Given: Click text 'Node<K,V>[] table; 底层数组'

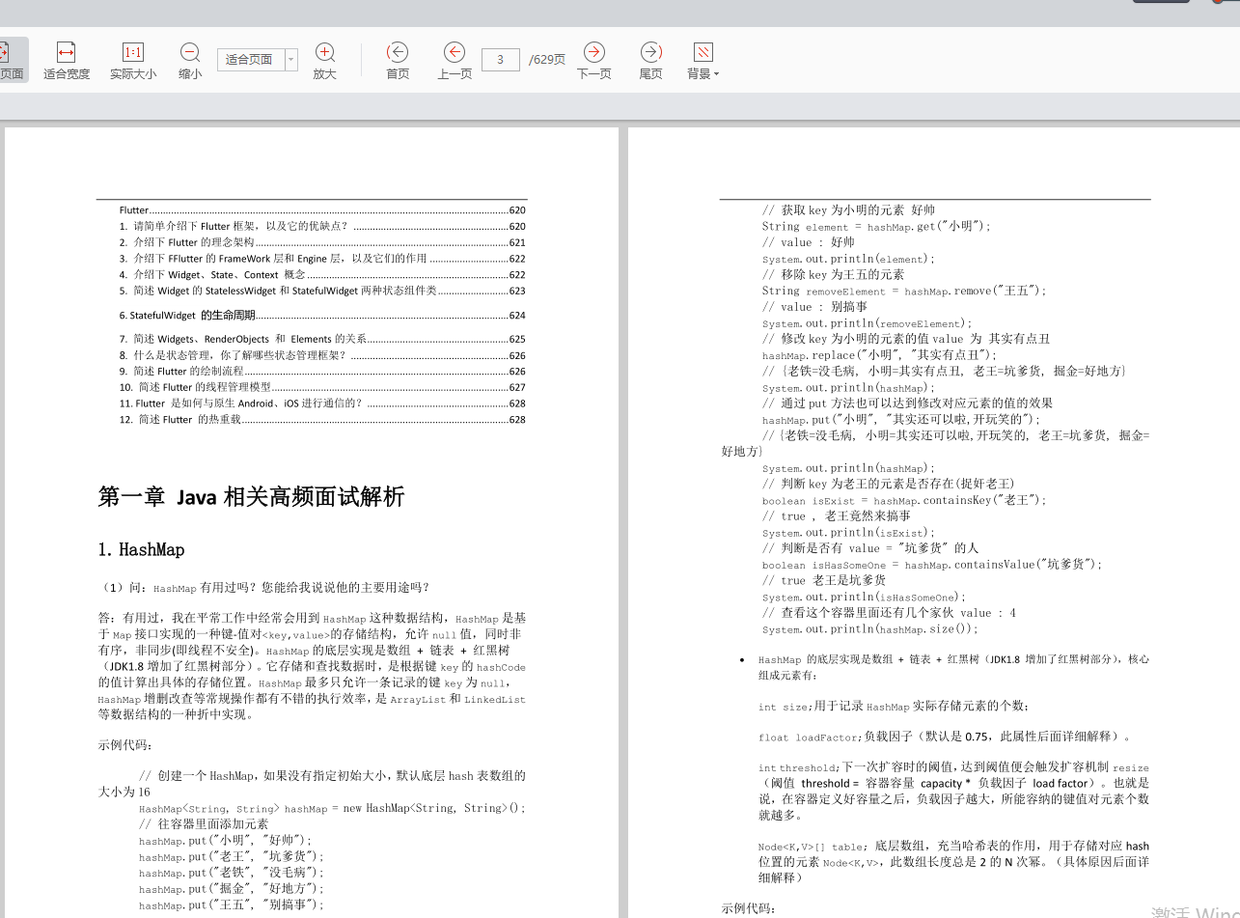Looking at the screenshot, I should (953, 846).
